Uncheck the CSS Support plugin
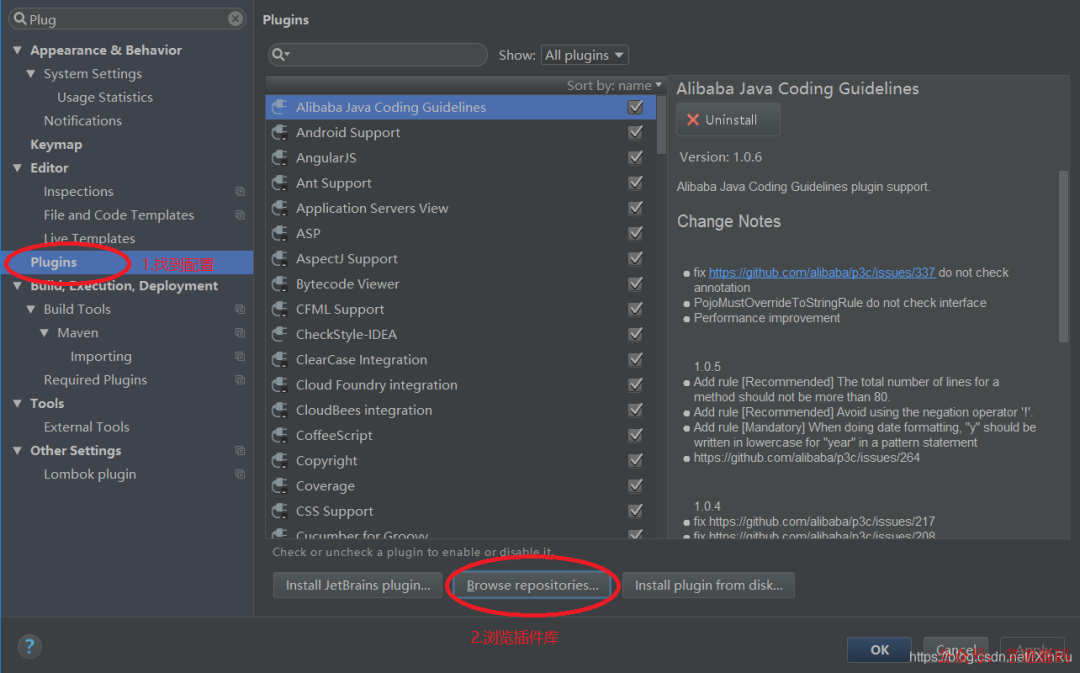Image resolution: width=1080 pixels, height=673 pixels. tap(636, 511)
